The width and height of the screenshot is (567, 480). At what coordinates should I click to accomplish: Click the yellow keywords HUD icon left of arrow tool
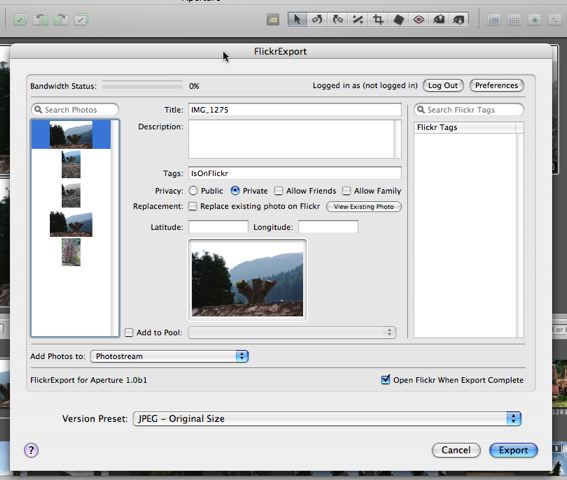[x=273, y=20]
